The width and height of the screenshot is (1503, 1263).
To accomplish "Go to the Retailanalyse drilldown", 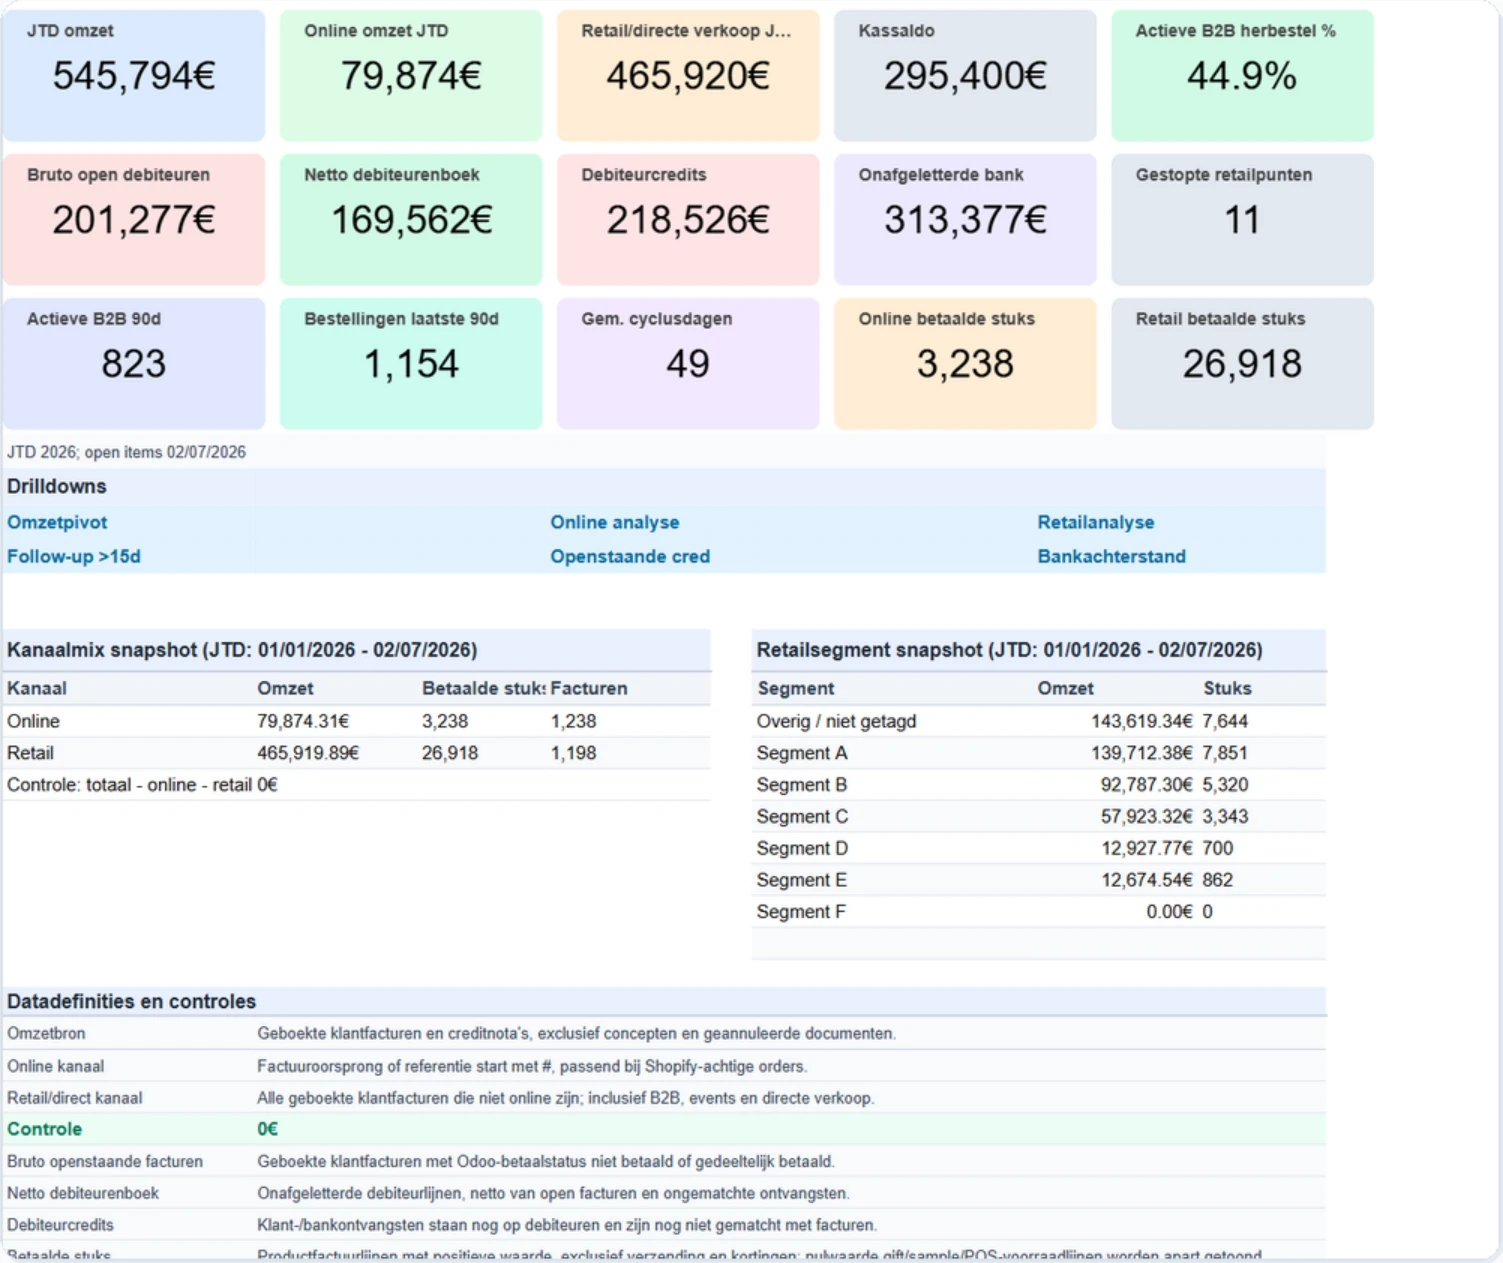I will (x=1095, y=522).
